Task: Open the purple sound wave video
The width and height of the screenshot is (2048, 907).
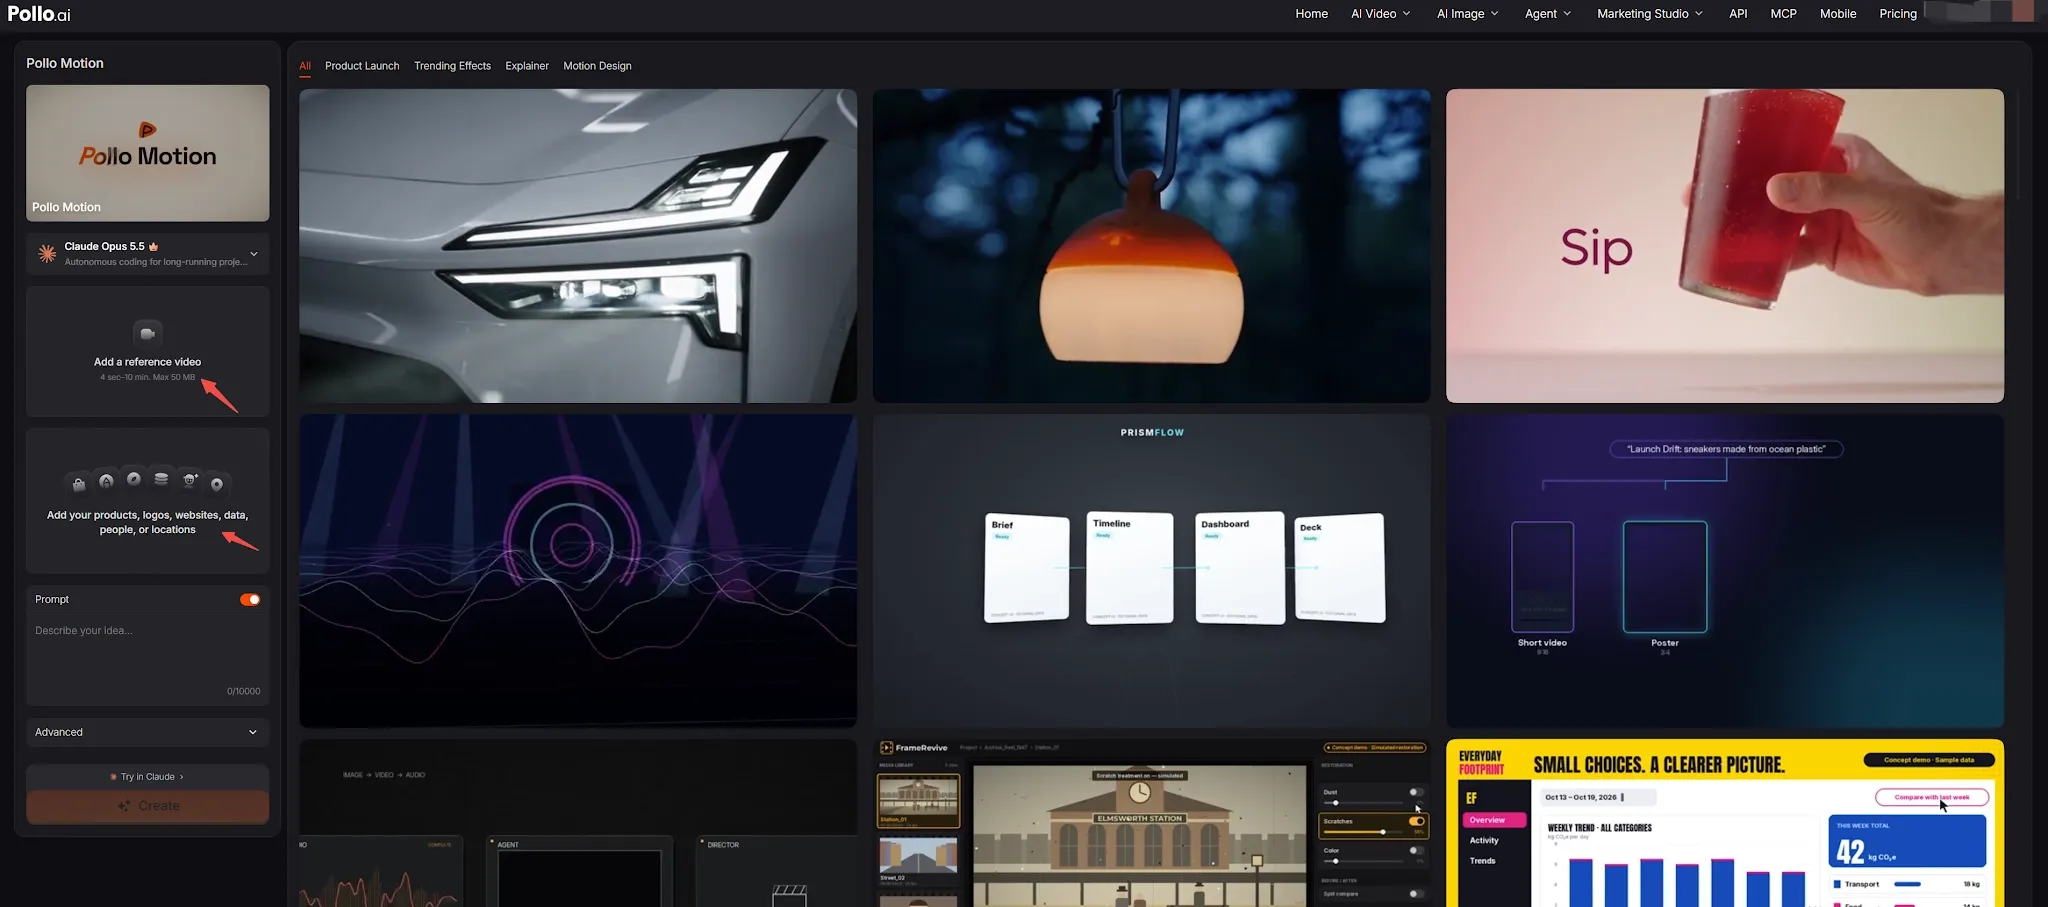Action: coord(578,571)
